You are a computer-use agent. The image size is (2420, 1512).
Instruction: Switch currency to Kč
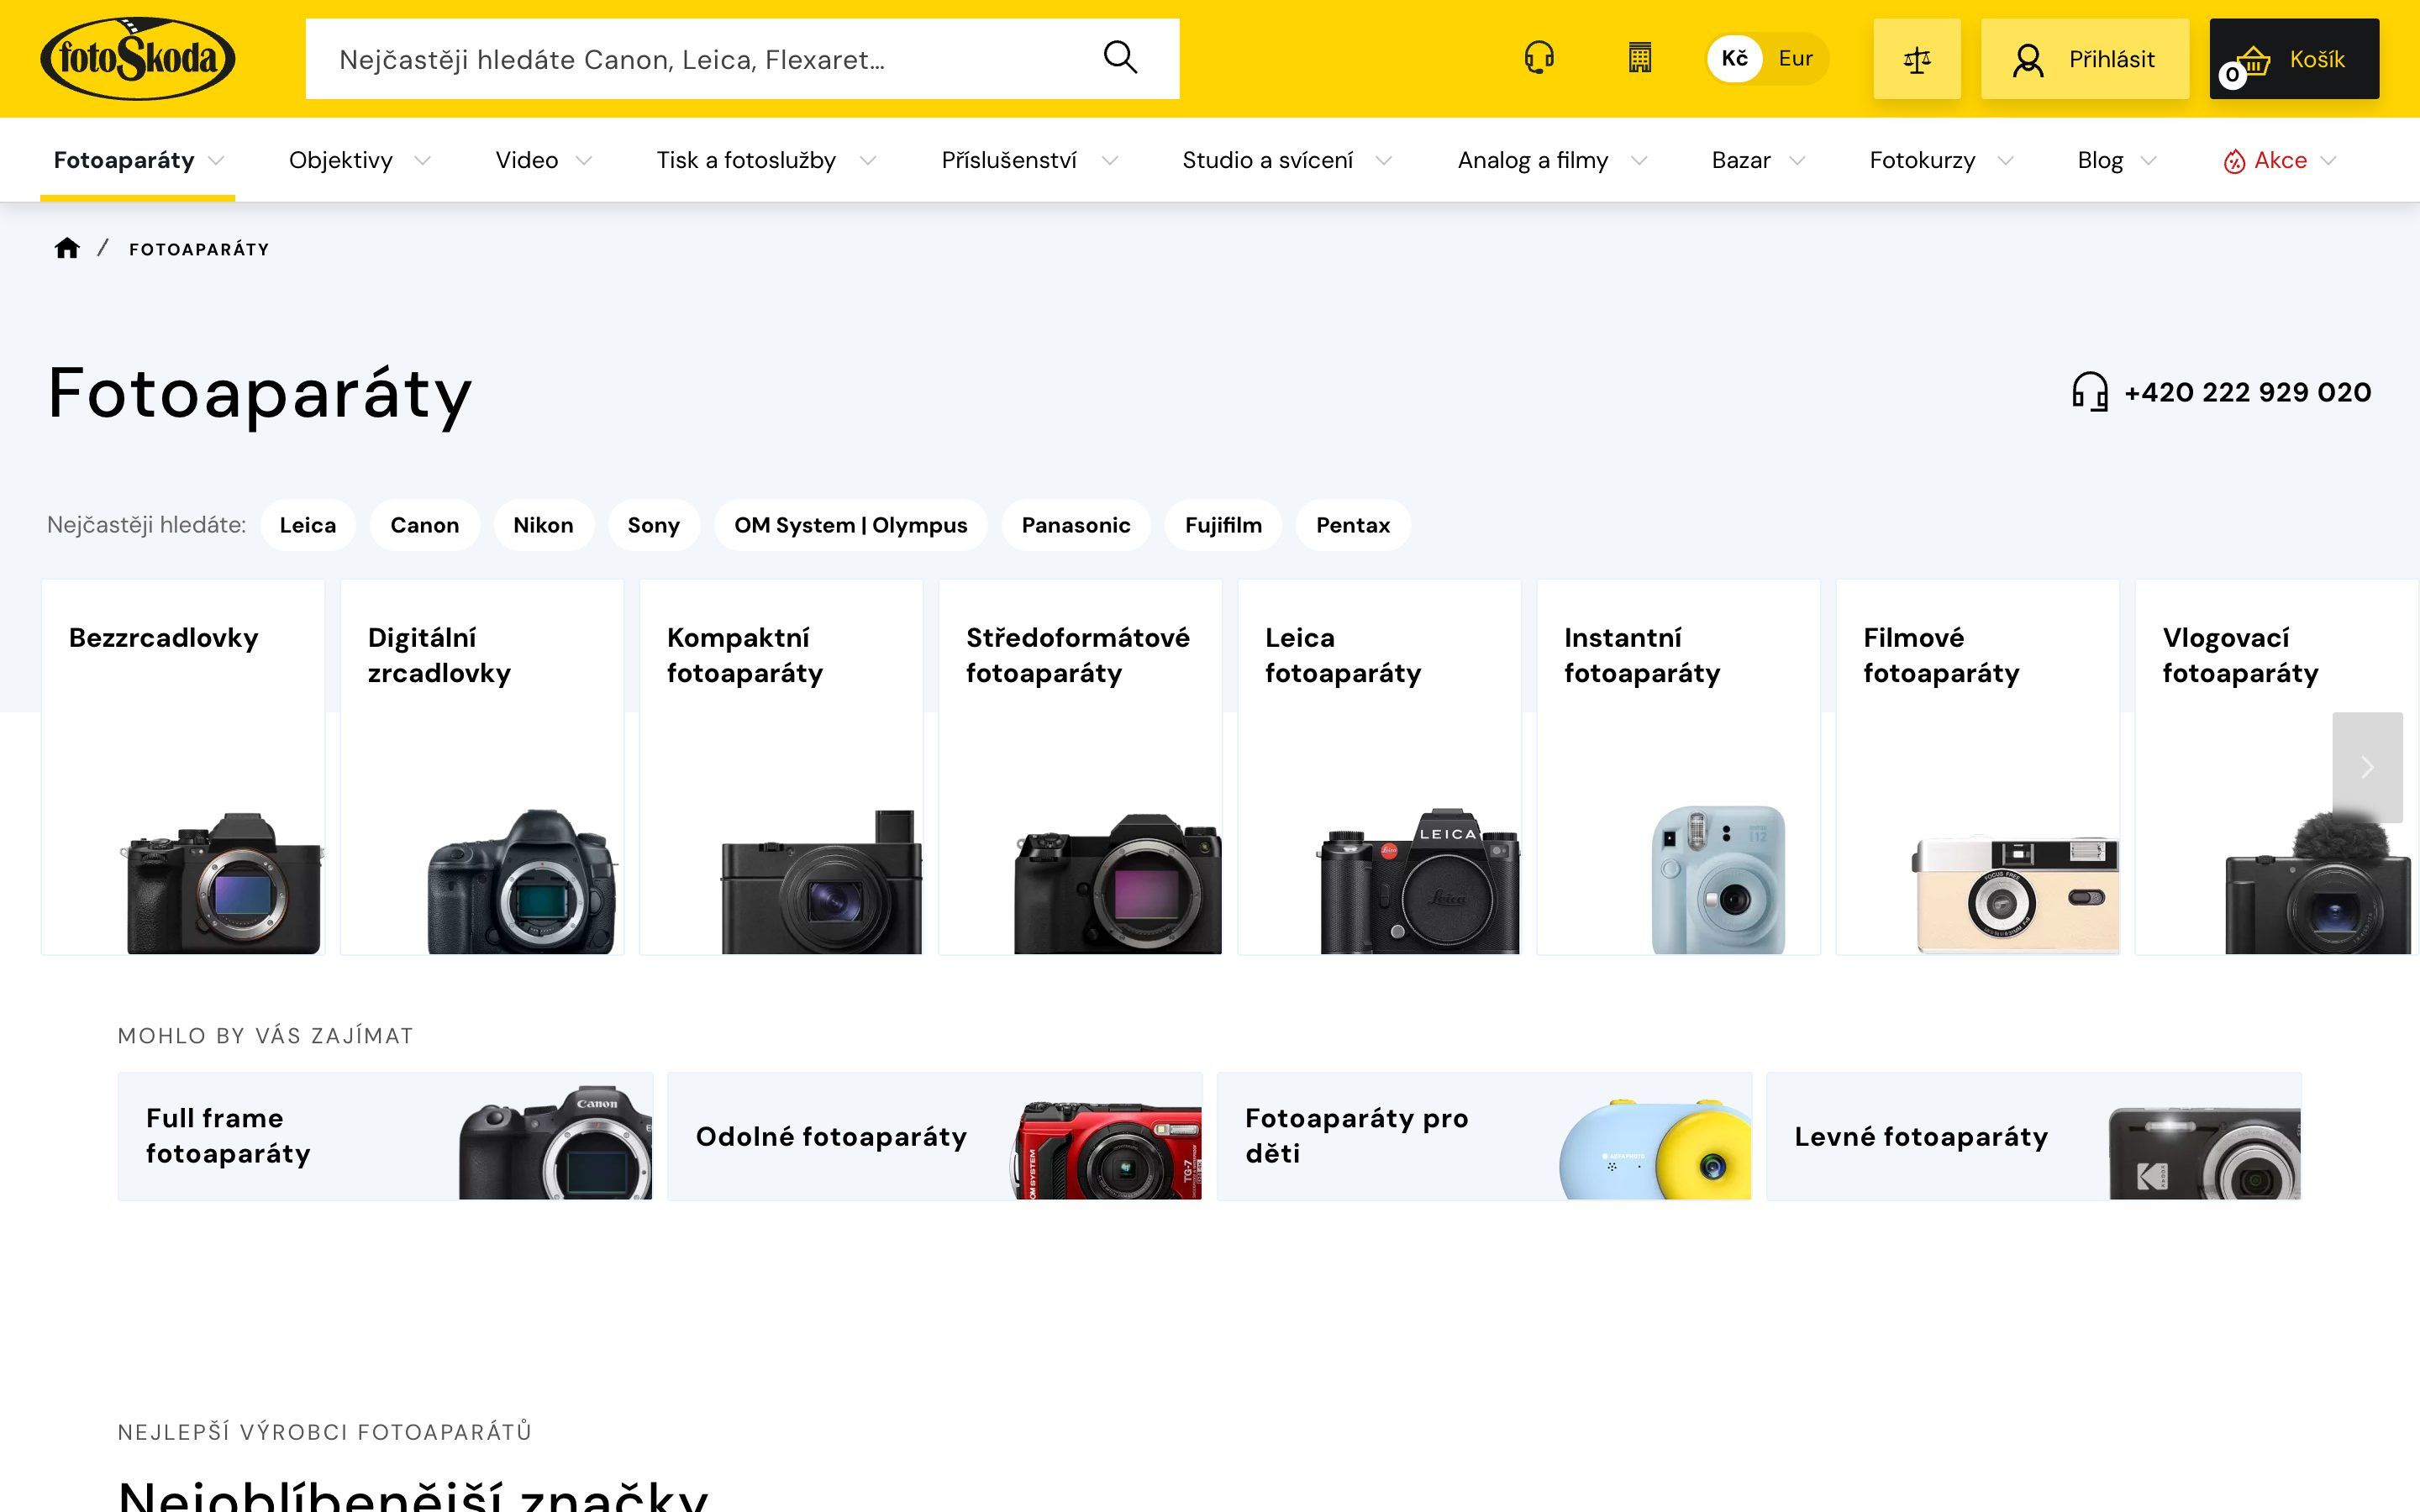[1735, 58]
